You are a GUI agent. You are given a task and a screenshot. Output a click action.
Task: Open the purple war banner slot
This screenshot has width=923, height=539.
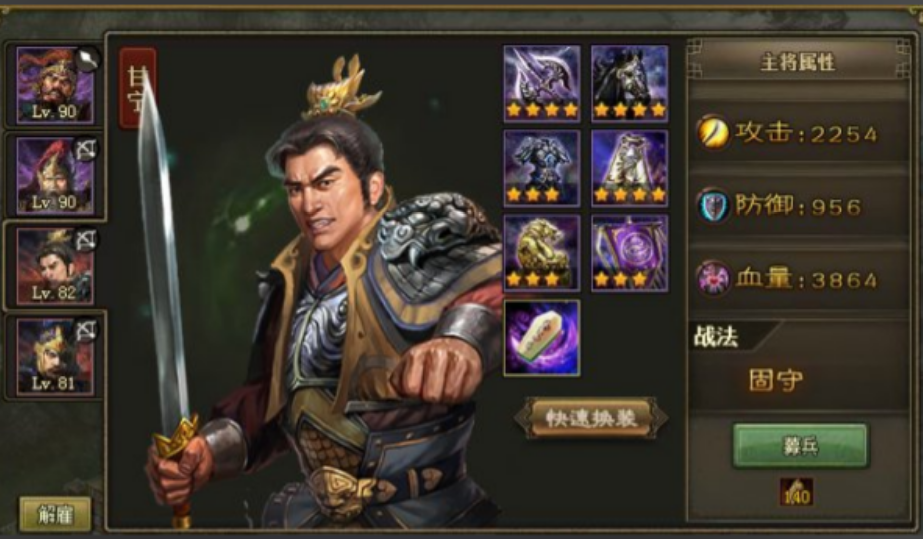point(630,253)
